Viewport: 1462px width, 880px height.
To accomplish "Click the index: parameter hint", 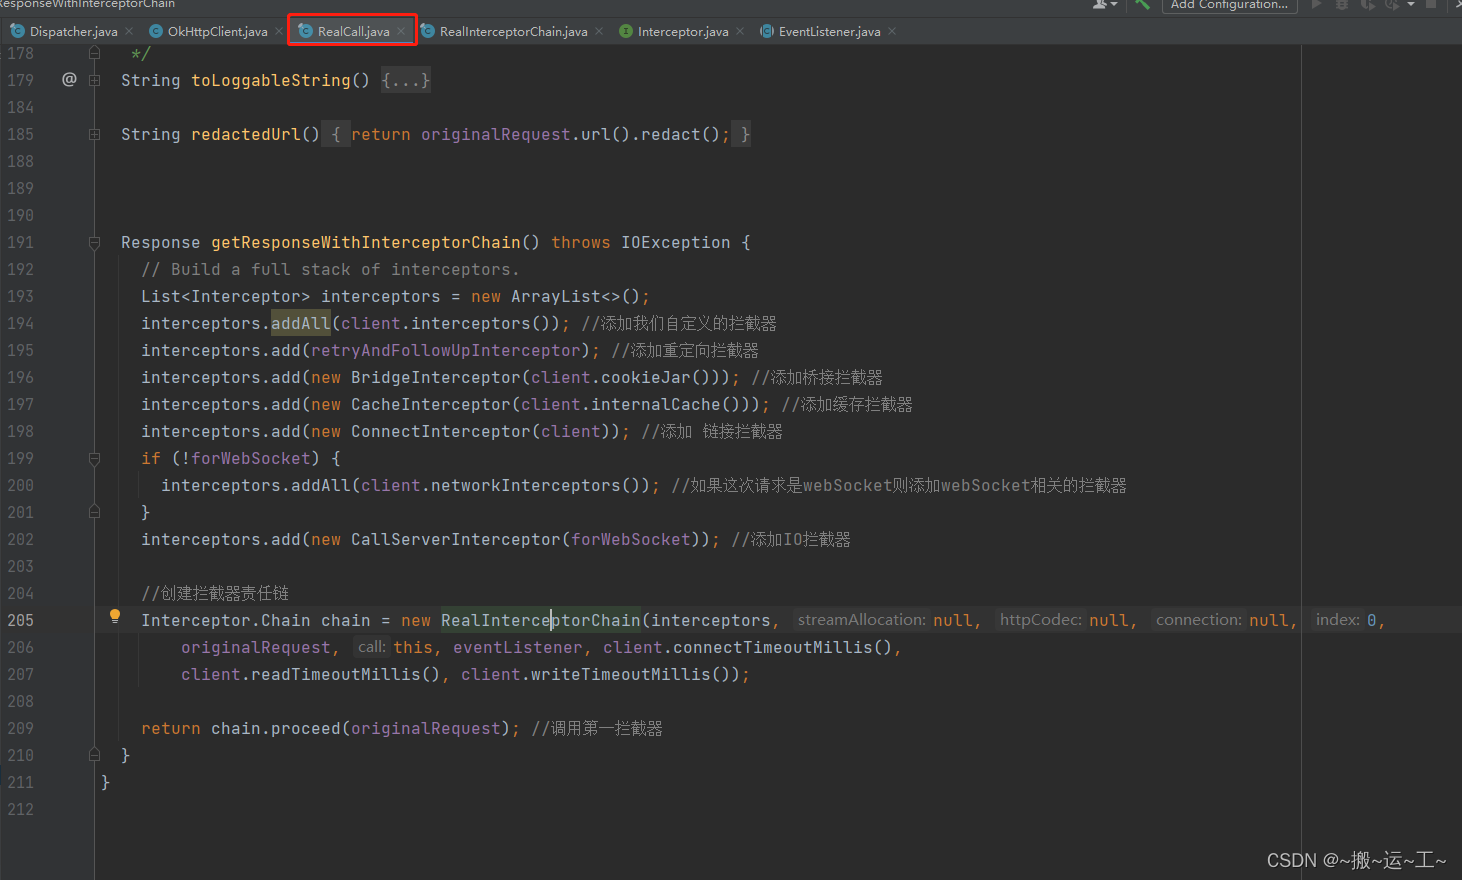I will pyautogui.click(x=1337, y=620).
